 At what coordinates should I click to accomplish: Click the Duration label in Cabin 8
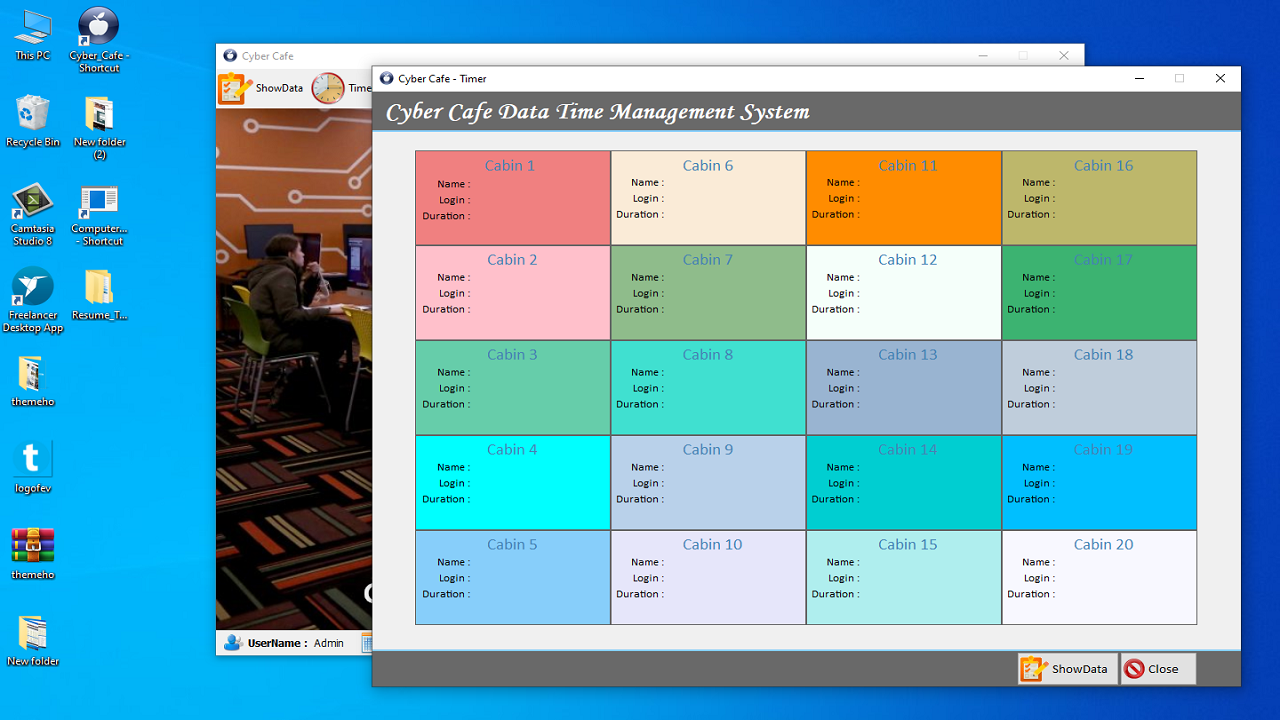pyautogui.click(x=640, y=405)
